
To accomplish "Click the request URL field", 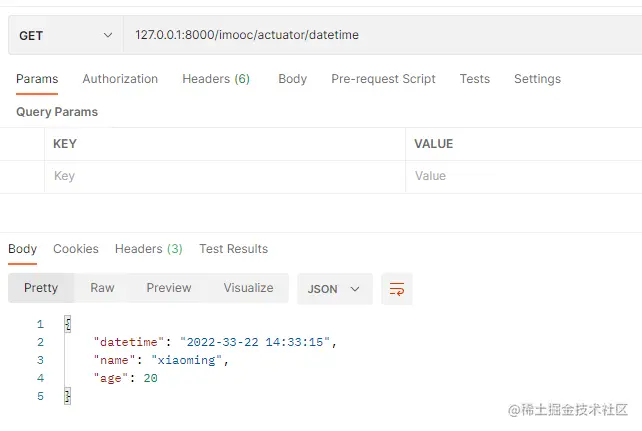I will (380, 35).
